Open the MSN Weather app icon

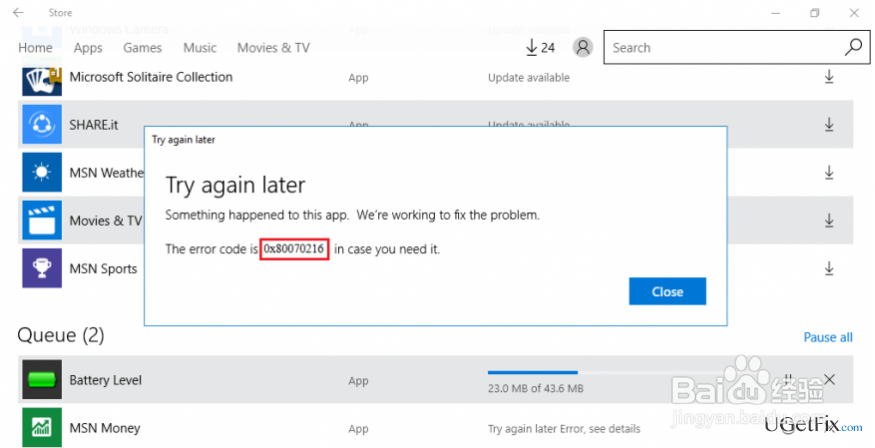(x=42, y=172)
